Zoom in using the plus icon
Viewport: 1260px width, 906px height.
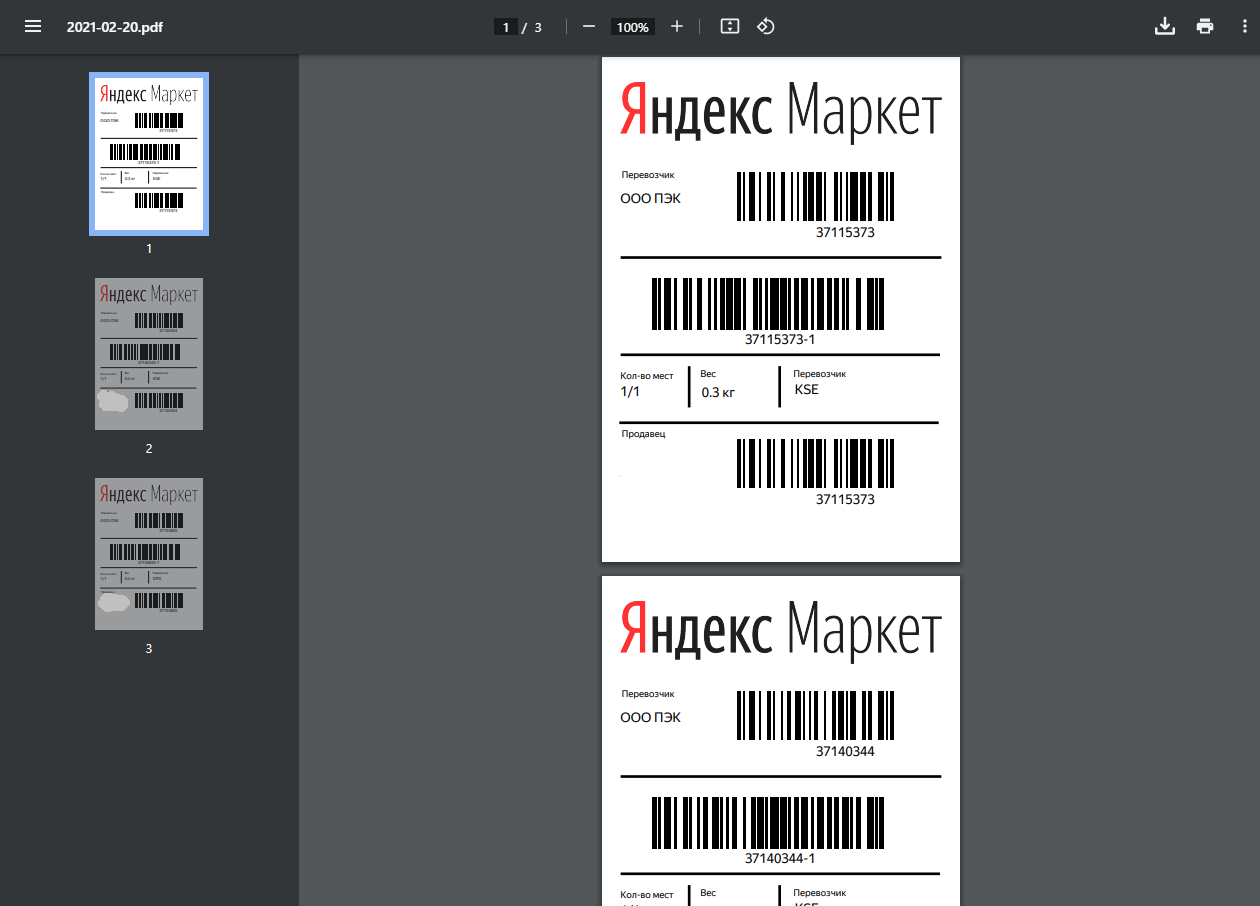[x=677, y=27]
